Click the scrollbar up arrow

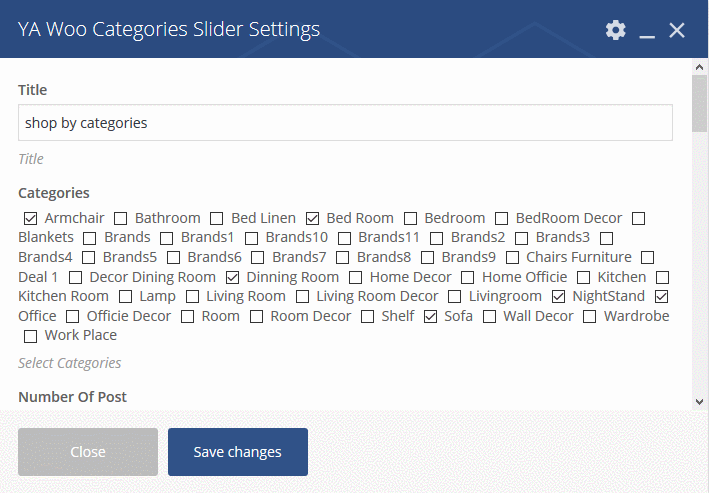point(699,67)
